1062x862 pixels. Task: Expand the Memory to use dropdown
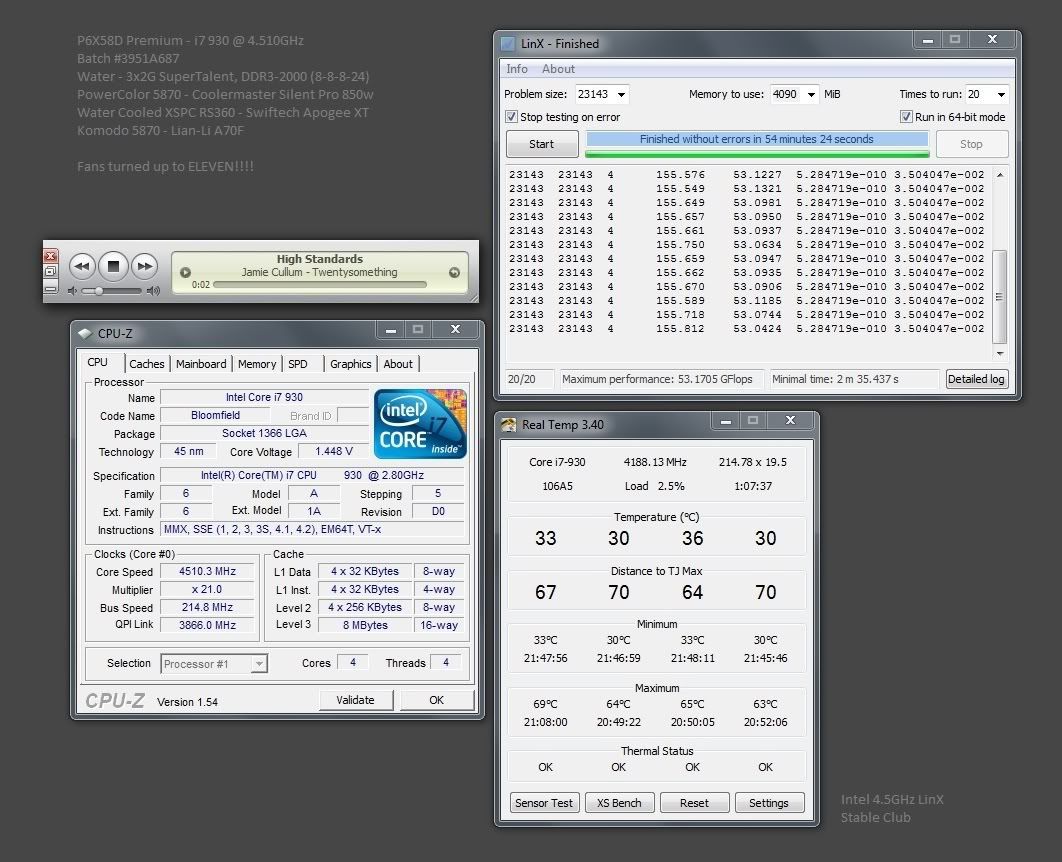click(809, 95)
